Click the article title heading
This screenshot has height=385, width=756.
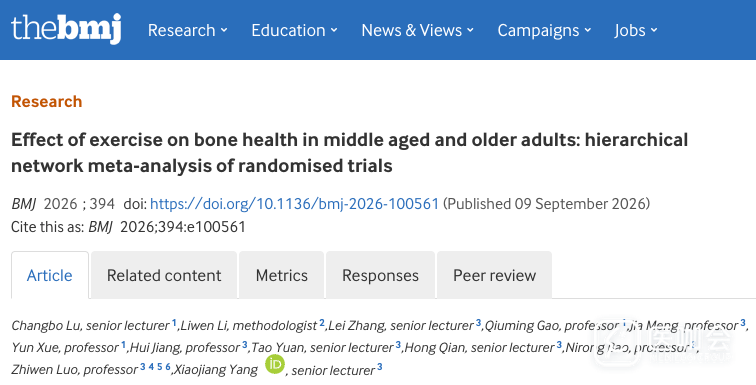click(350, 152)
